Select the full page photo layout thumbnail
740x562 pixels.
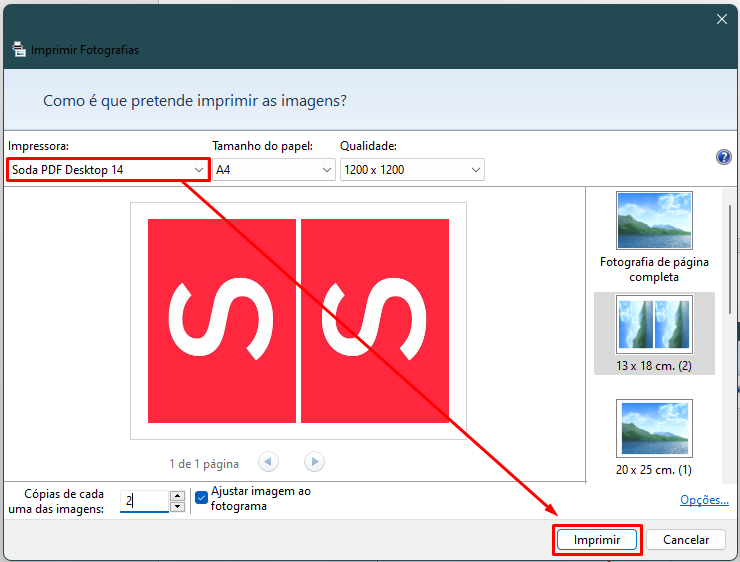coord(654,220)
